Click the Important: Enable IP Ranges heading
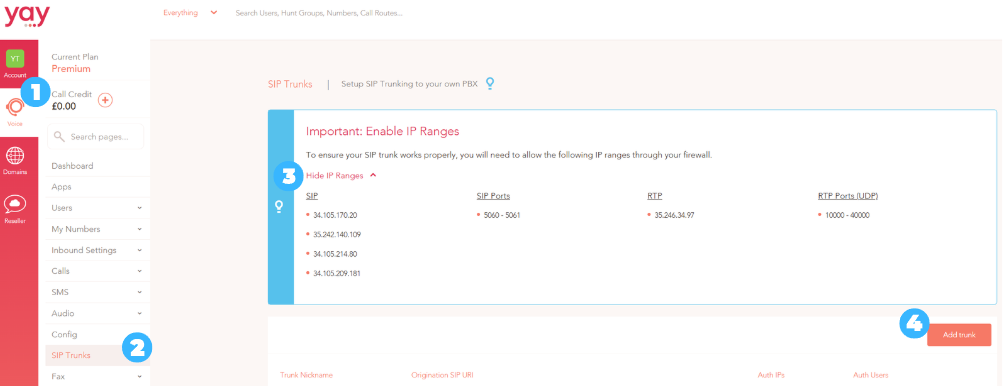1003x386 pixels. coord(383,131)
